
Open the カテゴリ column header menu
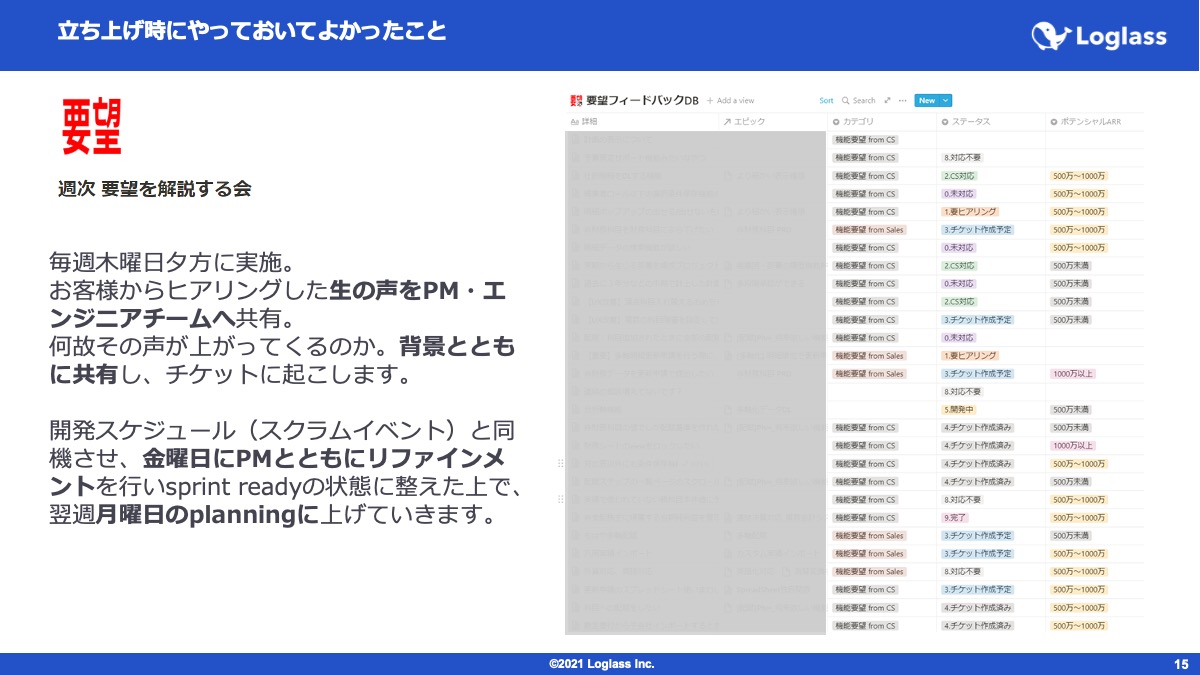pos(853,122)
